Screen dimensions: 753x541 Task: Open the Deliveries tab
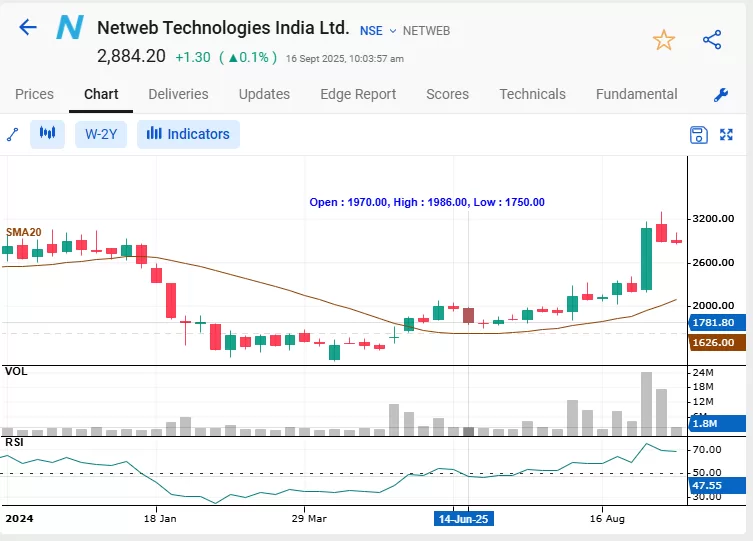[178, 94]
